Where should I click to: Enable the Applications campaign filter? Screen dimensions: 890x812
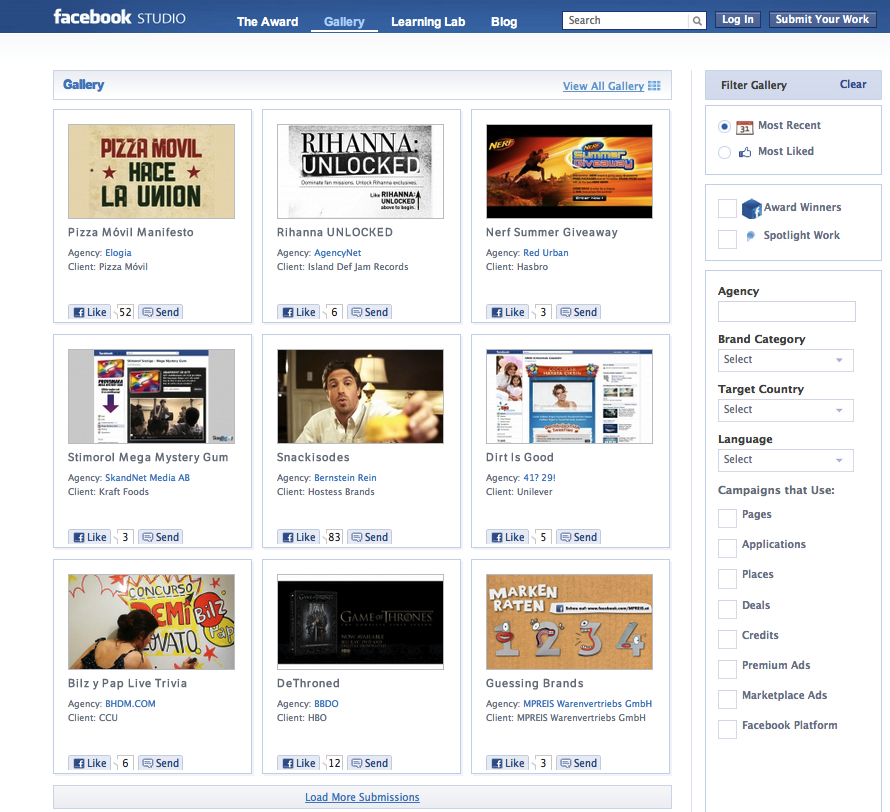pos(727,548)
